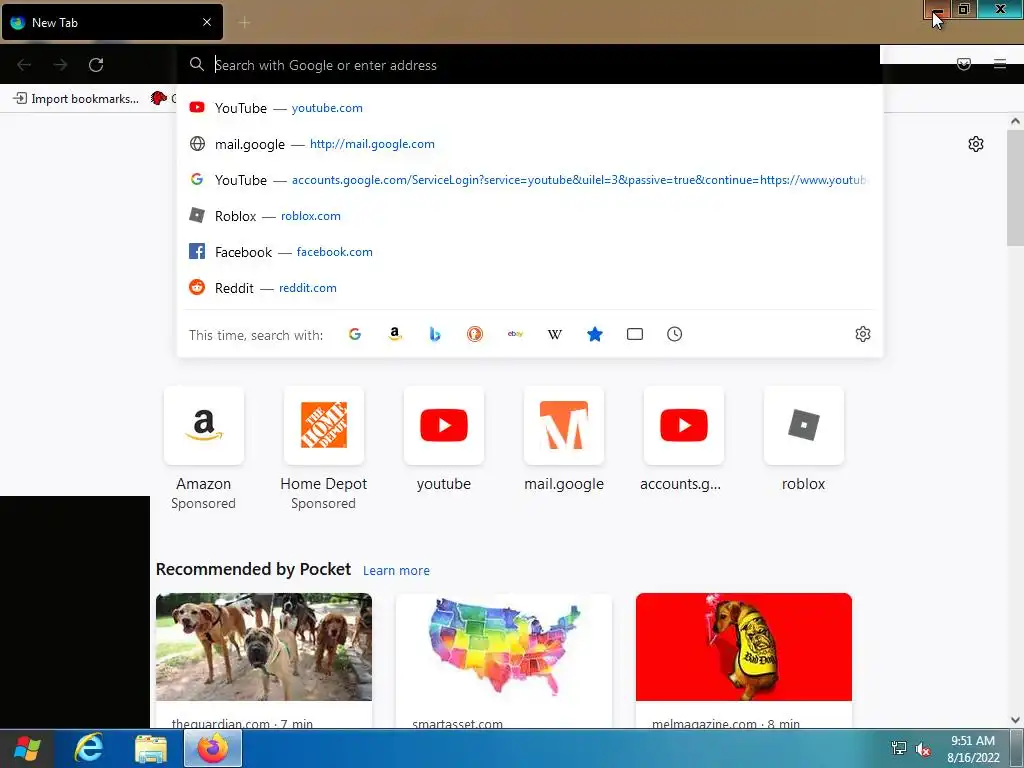1024x768 pixels.
Task: Open the Pocket save icon in toolbar
Action: 963,64
